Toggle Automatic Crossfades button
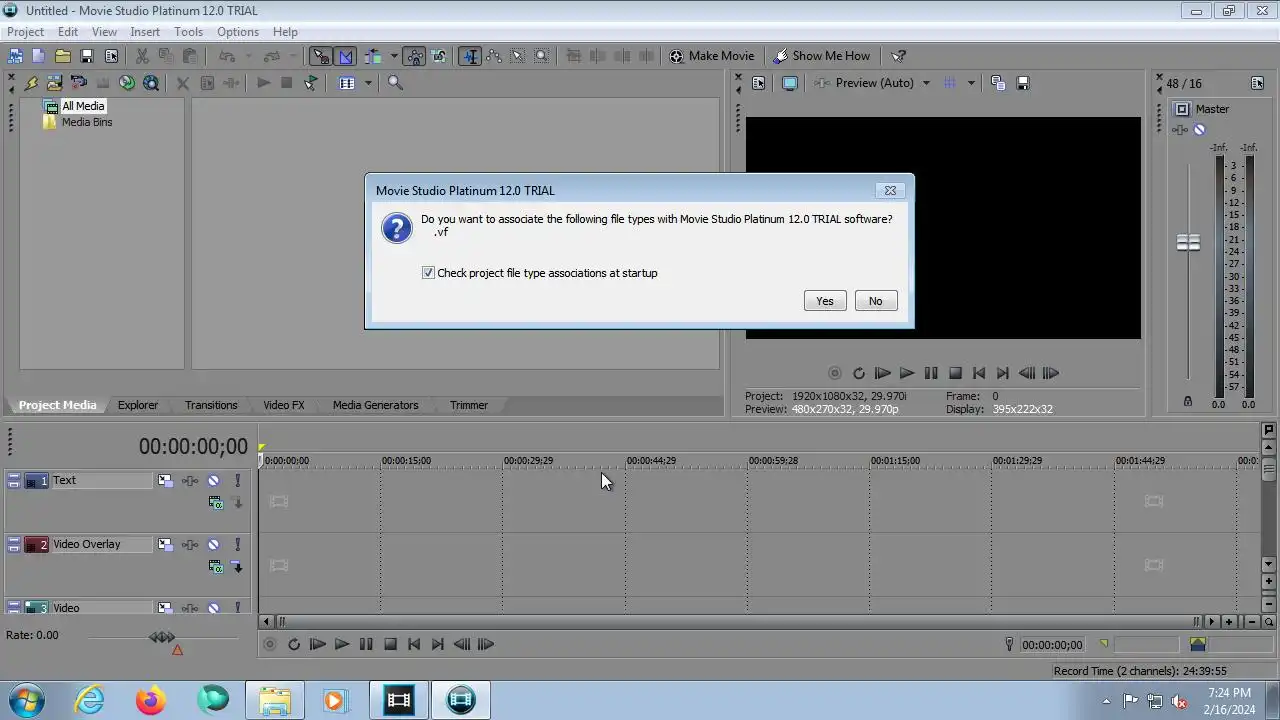This screenshot has width=1280, height=720. [x=345, y=56]
